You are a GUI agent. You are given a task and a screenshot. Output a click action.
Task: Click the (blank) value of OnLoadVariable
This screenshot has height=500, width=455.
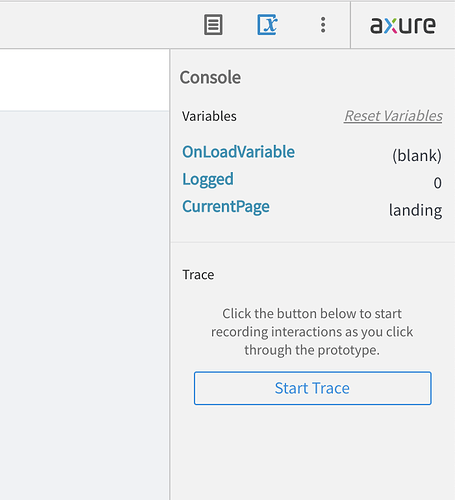click(x=417, y=156)
